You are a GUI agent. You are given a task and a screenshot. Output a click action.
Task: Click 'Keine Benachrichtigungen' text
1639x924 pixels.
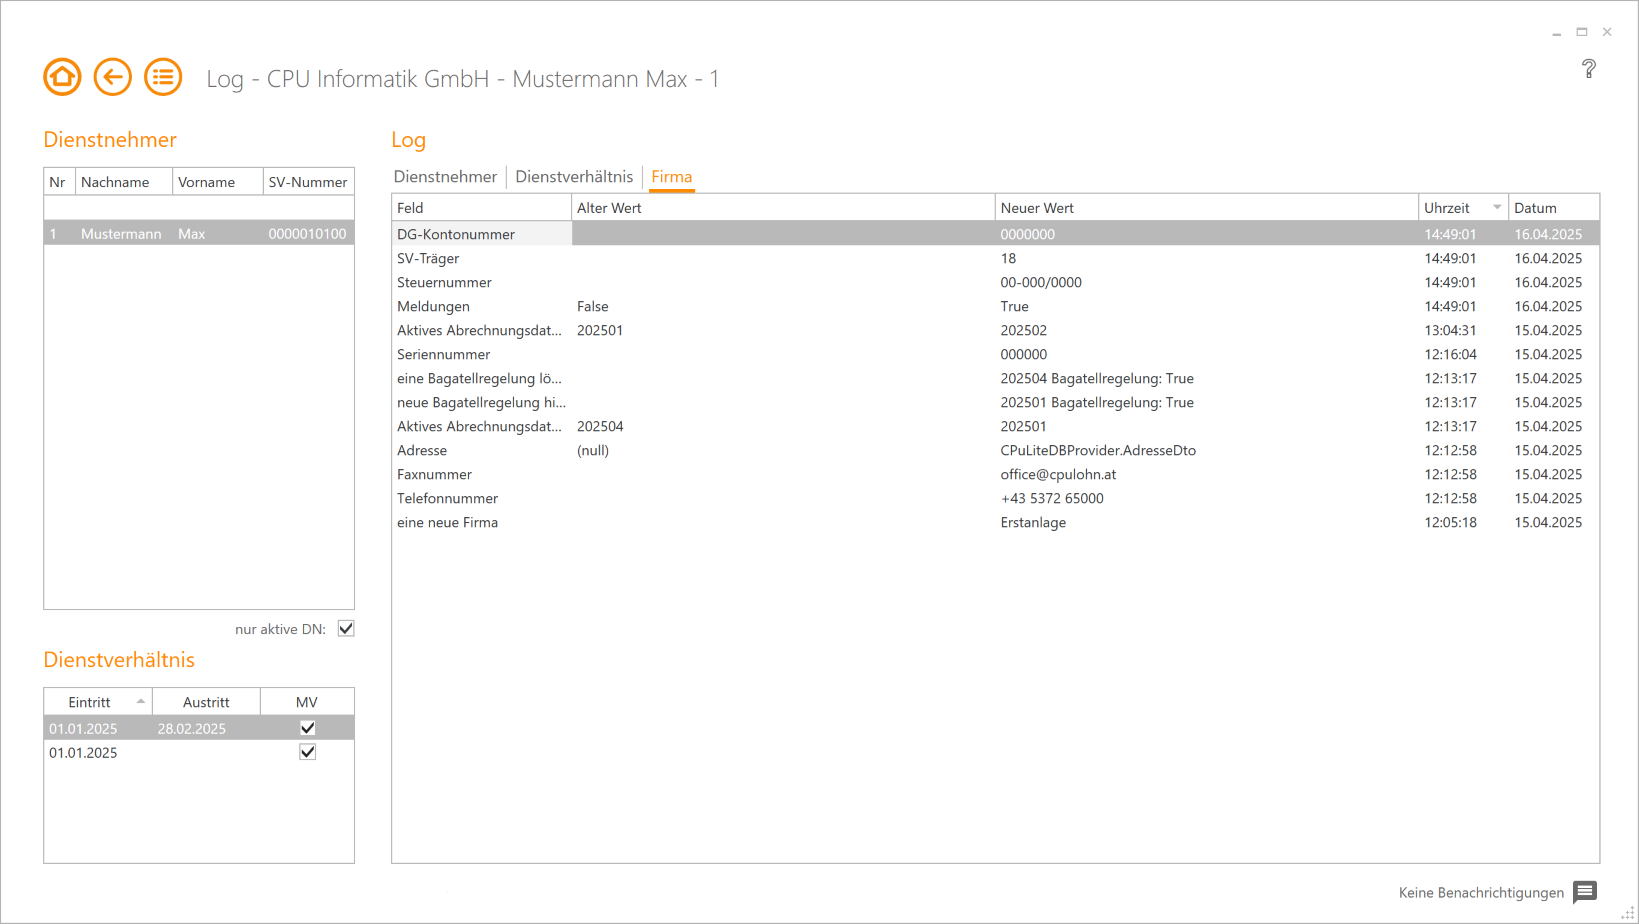[1480, 893]
